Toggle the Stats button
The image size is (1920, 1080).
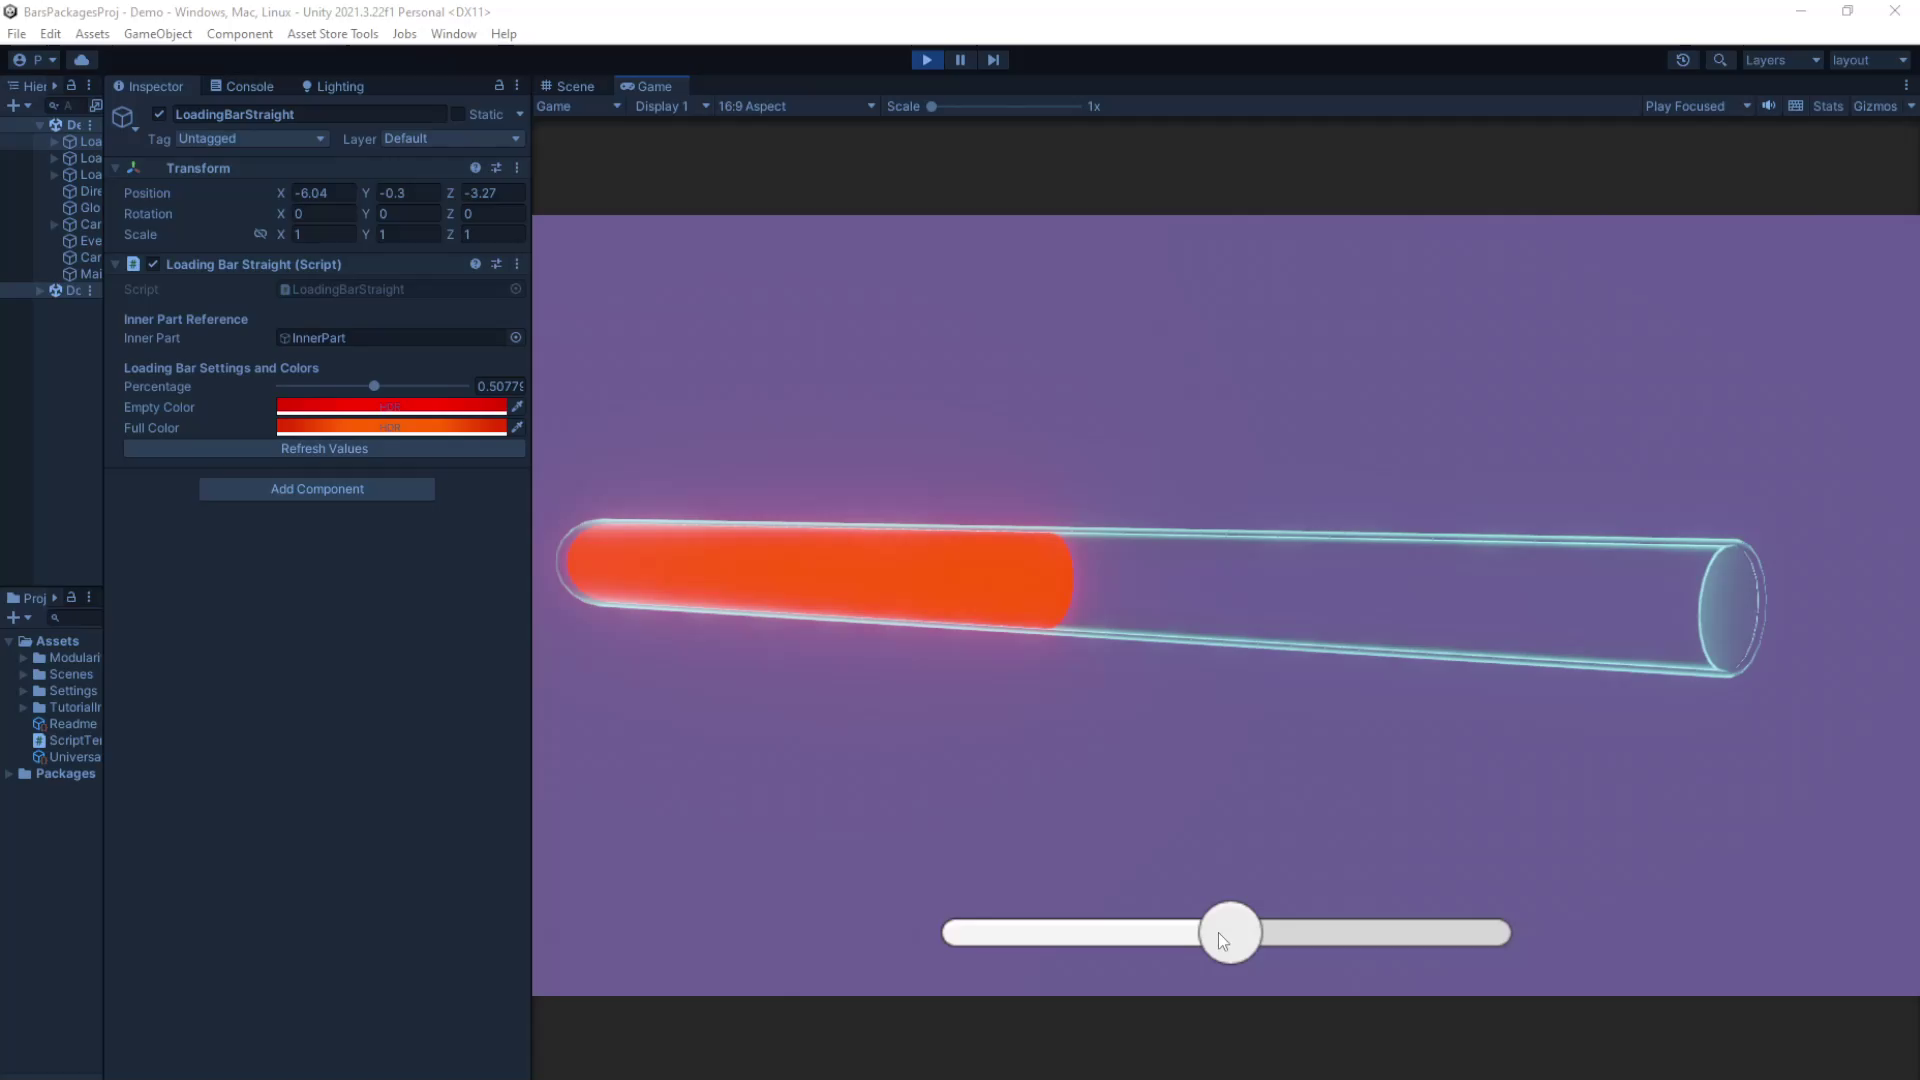(x=1828, y=106)
